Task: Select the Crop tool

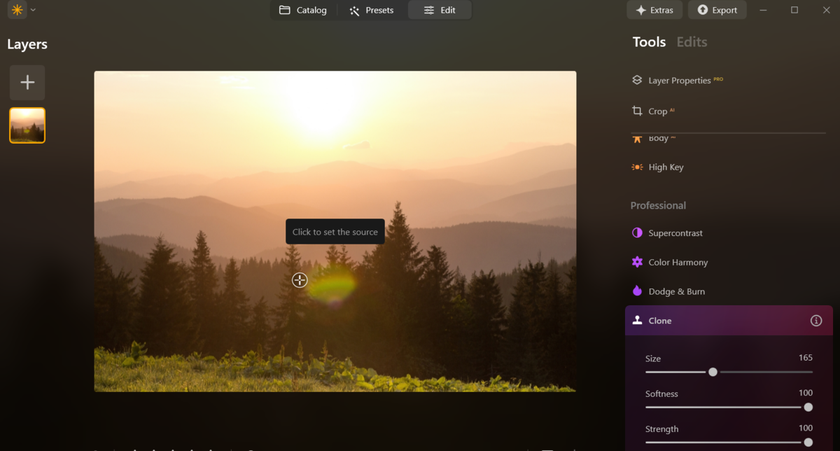Action: (x=657, y=111)
